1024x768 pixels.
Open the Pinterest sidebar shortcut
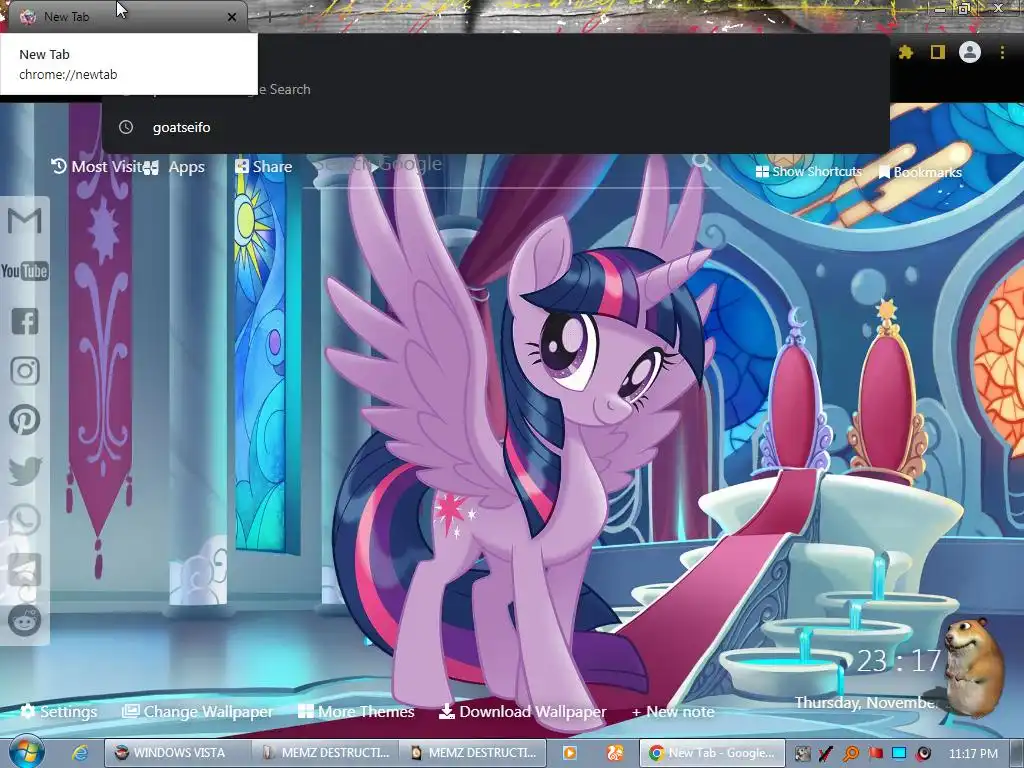(25, 421)
